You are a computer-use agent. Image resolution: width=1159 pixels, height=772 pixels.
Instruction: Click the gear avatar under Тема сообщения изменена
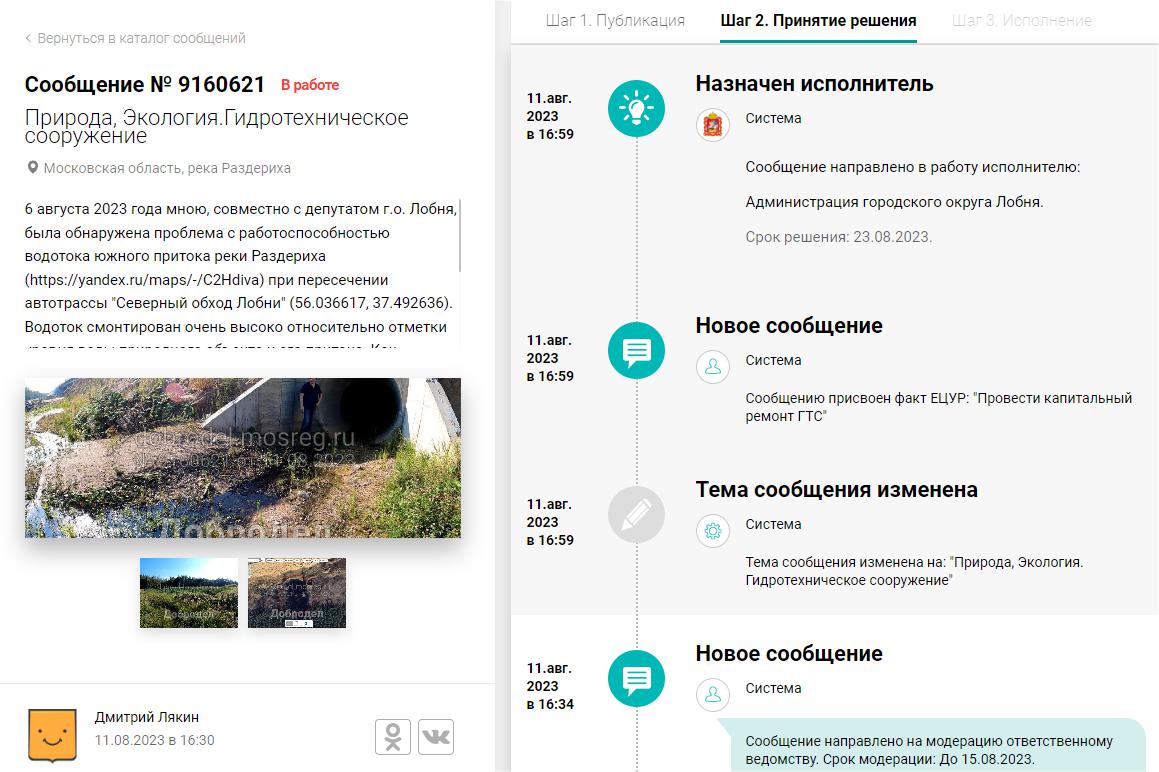tap(713, 531)
